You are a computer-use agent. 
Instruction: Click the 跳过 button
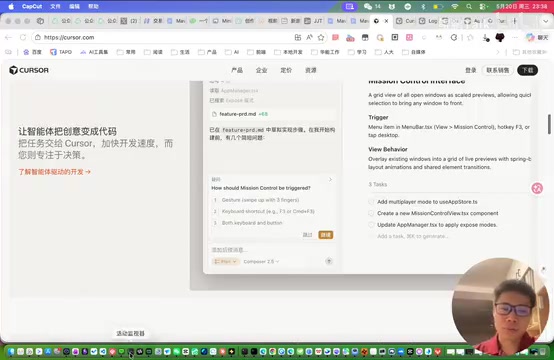tap(307, 235)
